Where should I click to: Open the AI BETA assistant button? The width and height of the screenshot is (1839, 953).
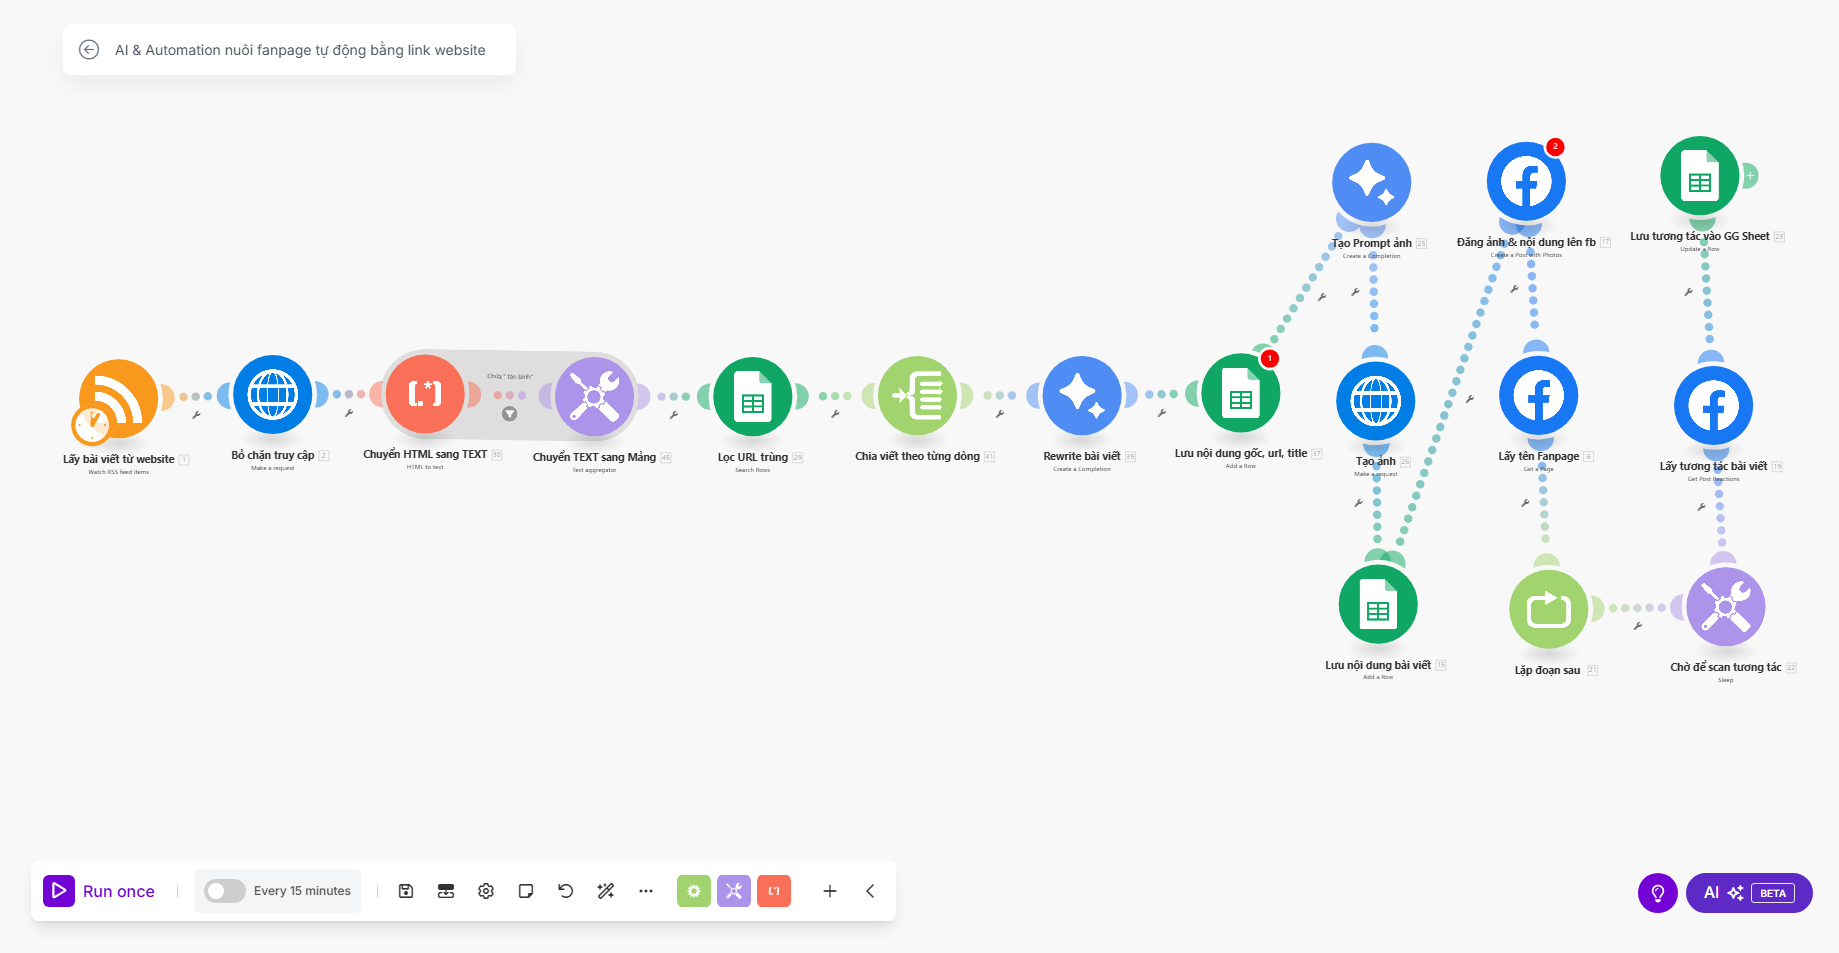1749,893
